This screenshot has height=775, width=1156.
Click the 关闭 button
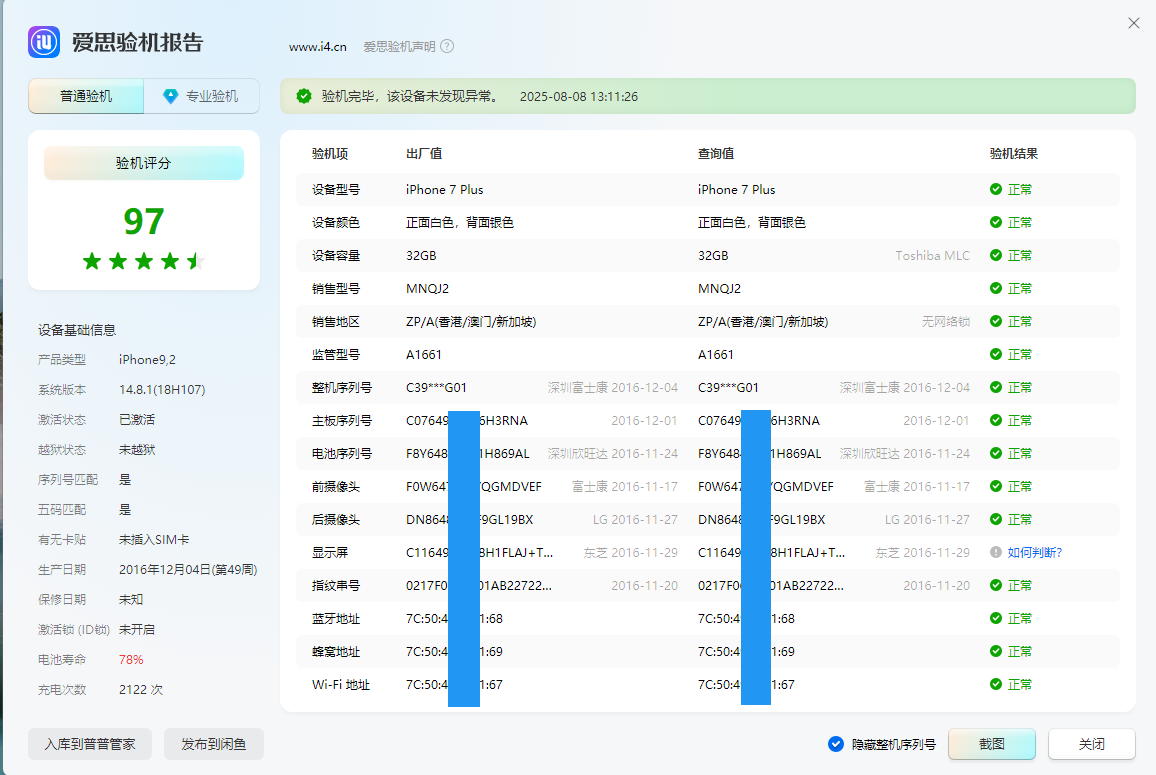pos(1092,744)
